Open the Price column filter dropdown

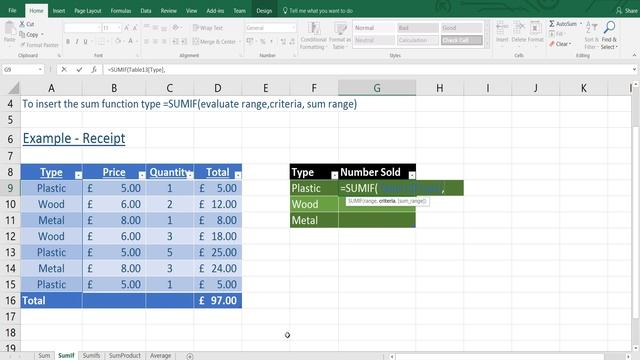tap(141, 175)
